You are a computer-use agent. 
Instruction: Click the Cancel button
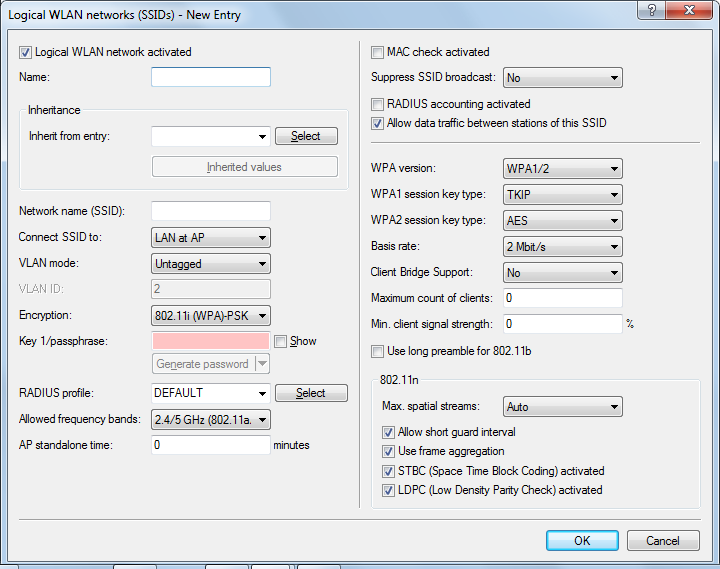point(662,540)
